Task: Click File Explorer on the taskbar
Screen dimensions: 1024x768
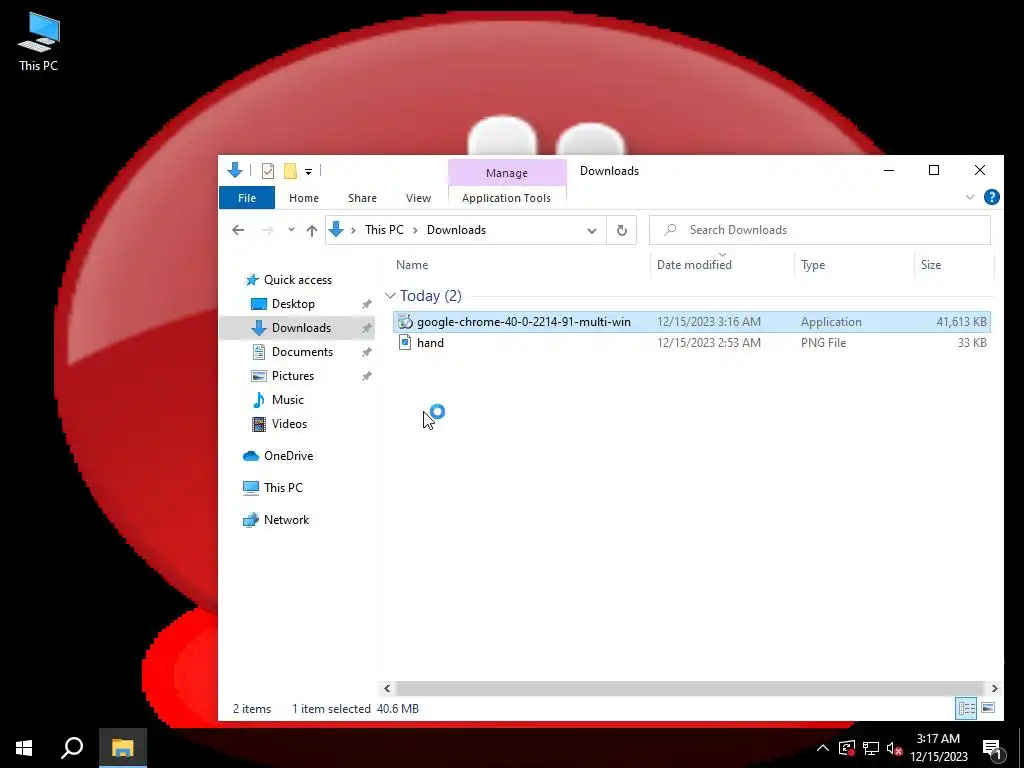Action: 122,748
